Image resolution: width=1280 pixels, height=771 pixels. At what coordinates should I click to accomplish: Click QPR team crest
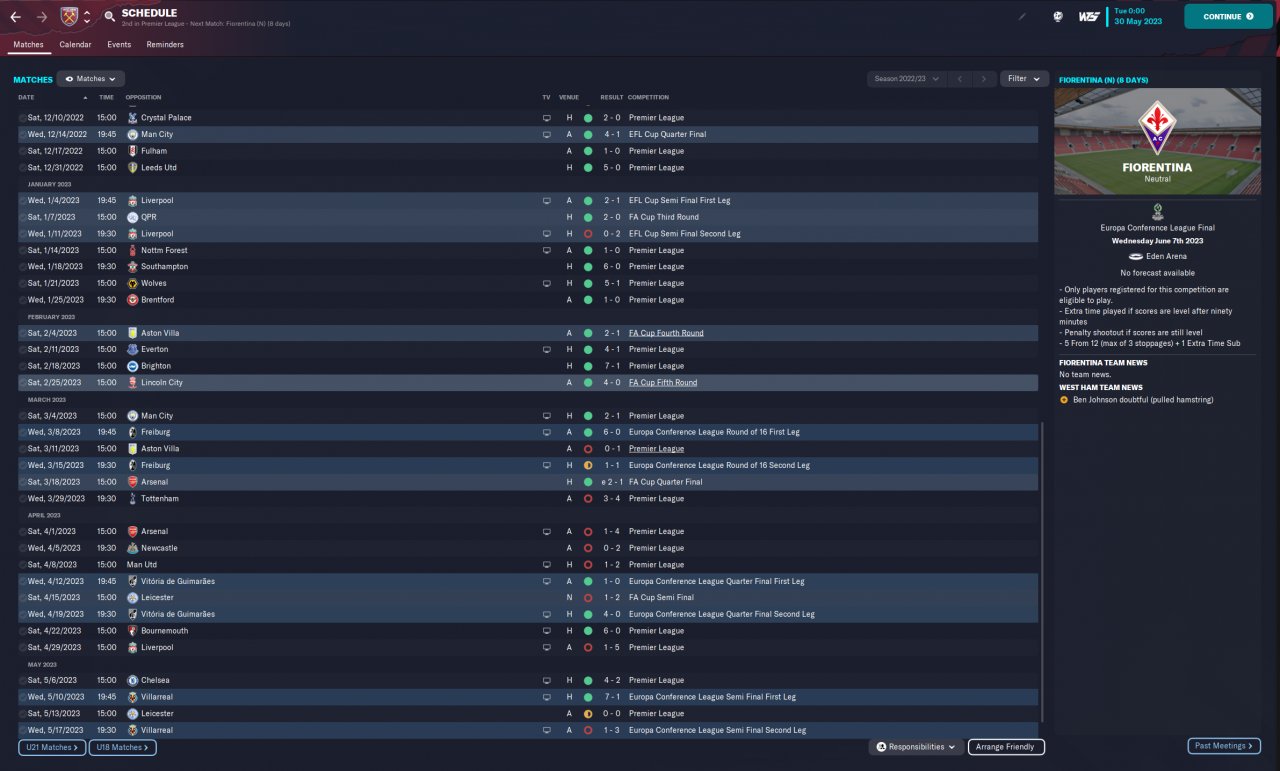132,217
